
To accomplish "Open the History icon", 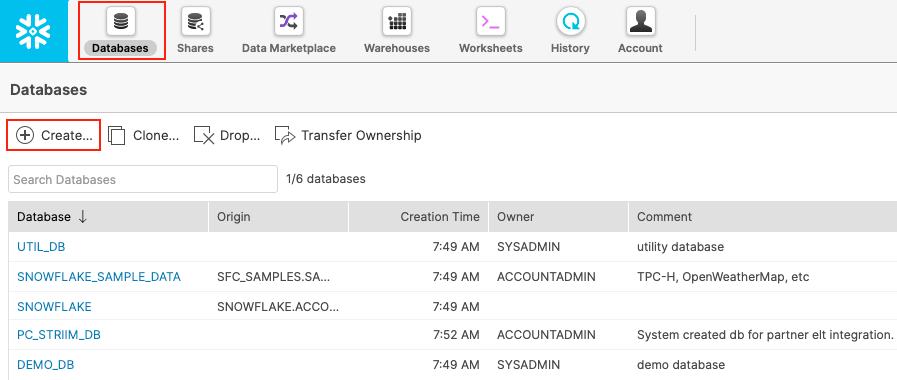I will (x=570, y=21).
